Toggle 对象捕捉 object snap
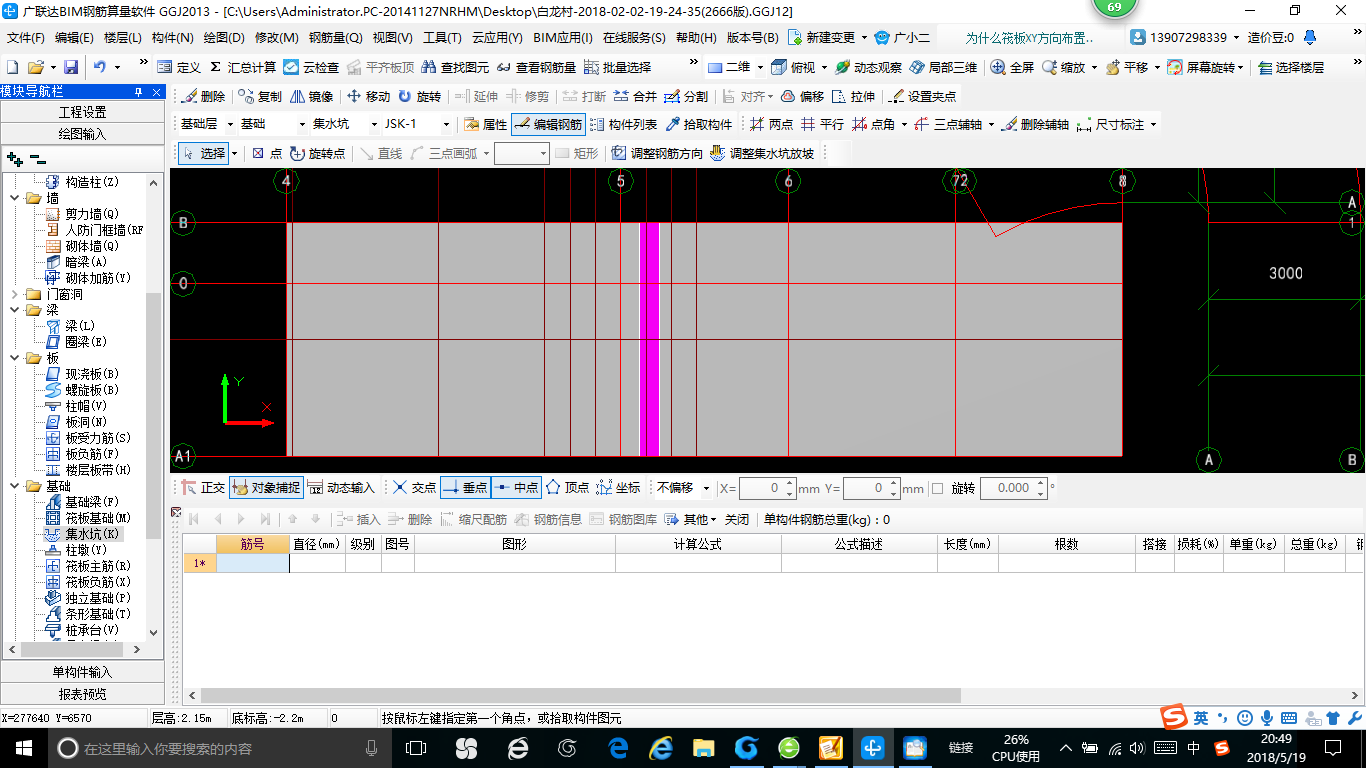The height and width of the screenshot is (768, 1366). click(266, 487)
